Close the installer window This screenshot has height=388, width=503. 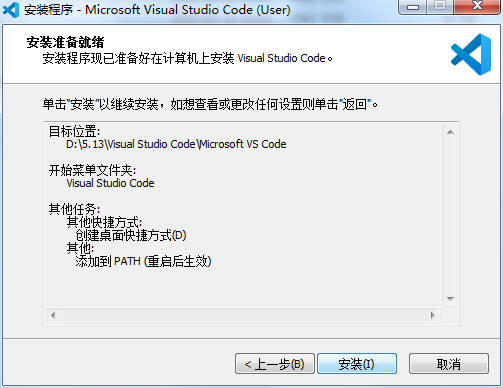478,7
